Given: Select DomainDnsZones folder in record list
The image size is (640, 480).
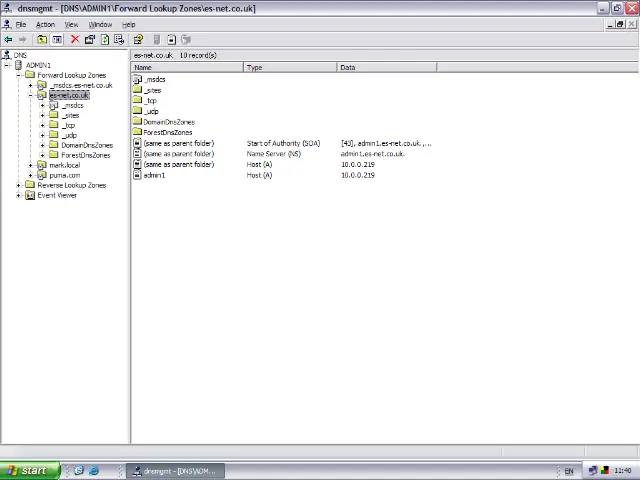Looking at the screenshot, I should tap(164, 122).
